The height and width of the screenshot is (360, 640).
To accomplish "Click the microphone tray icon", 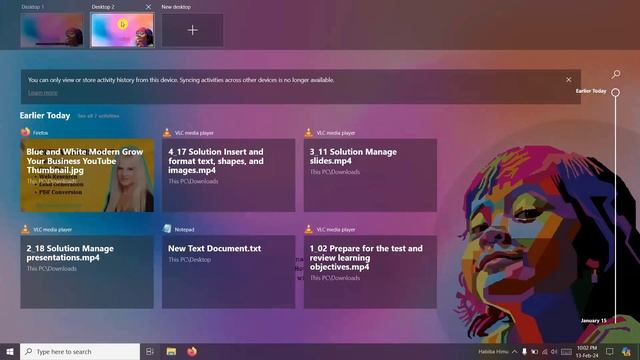I will tap(524, 351).
